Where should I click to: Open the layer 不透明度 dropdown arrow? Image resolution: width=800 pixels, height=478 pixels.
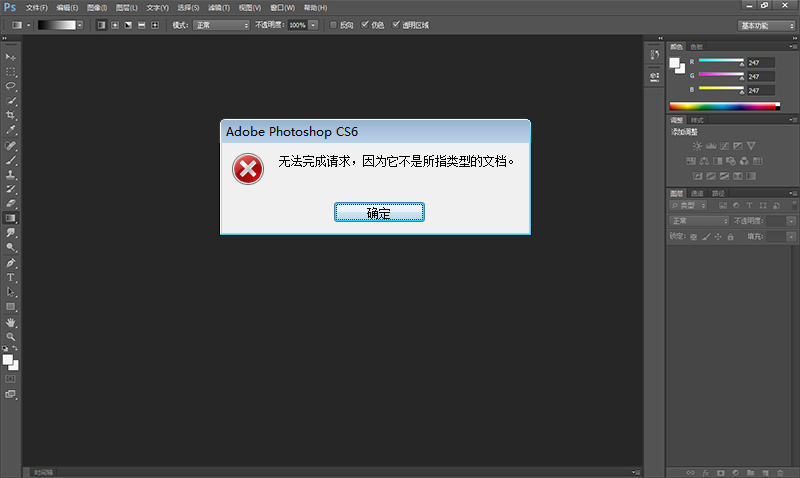(791, 221)
